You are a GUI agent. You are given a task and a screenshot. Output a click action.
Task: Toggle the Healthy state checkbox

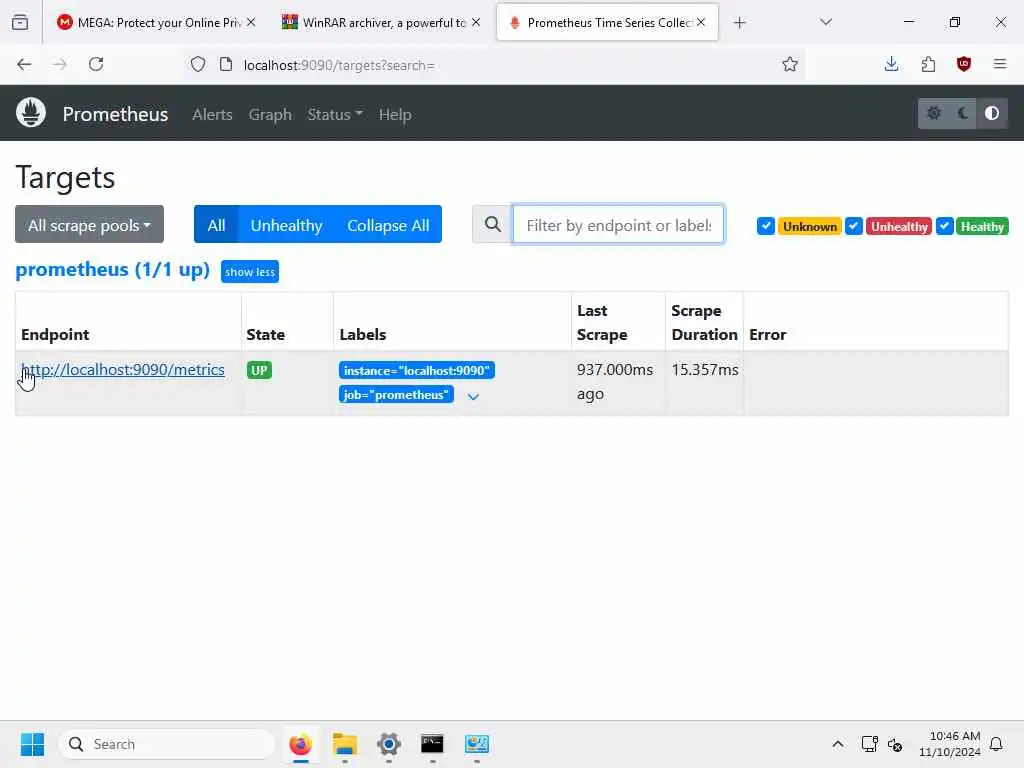[944, 226]
